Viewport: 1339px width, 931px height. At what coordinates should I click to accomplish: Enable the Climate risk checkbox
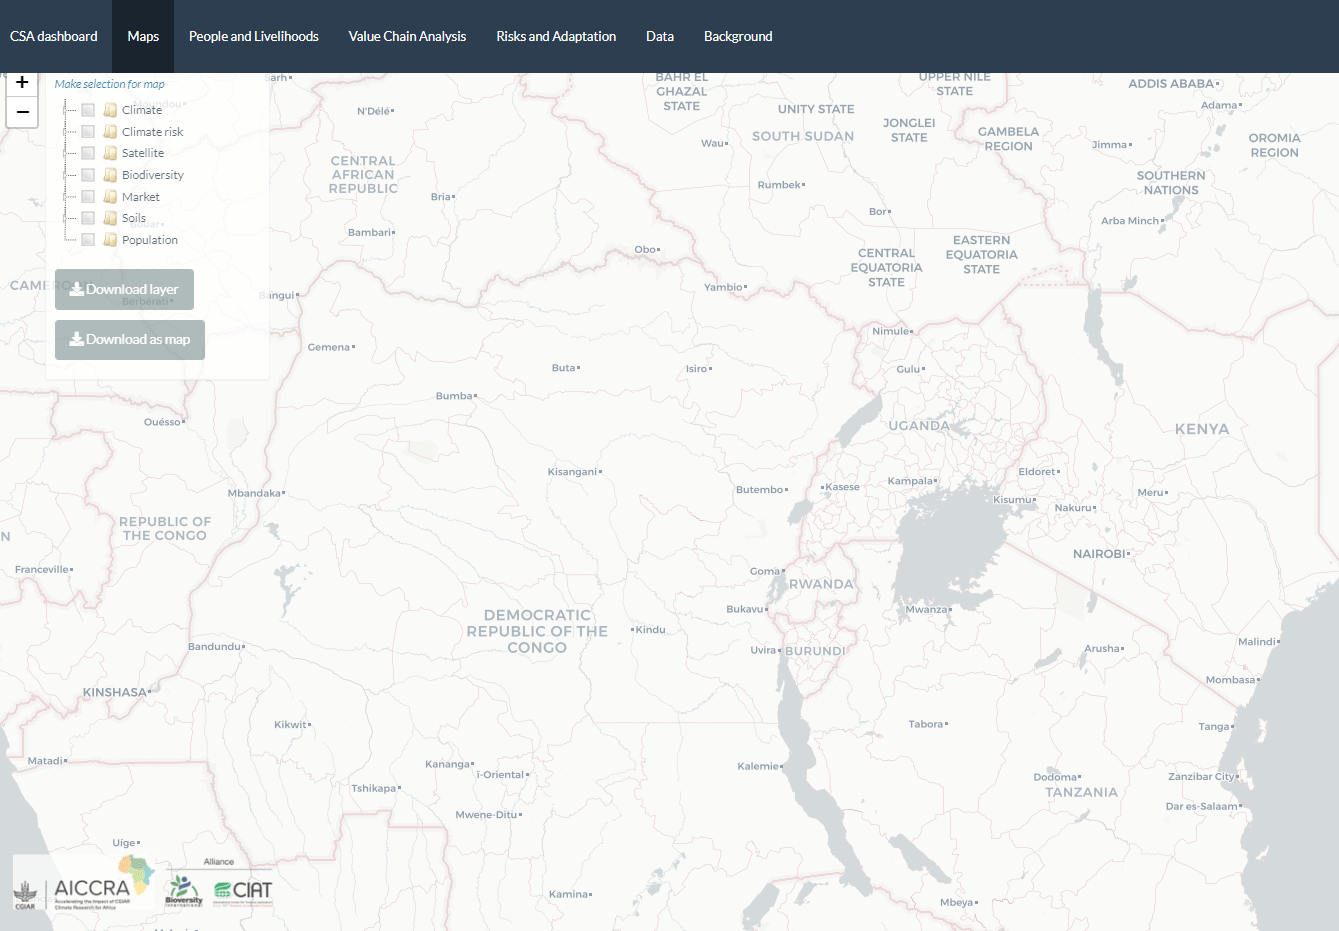[88, 131]
